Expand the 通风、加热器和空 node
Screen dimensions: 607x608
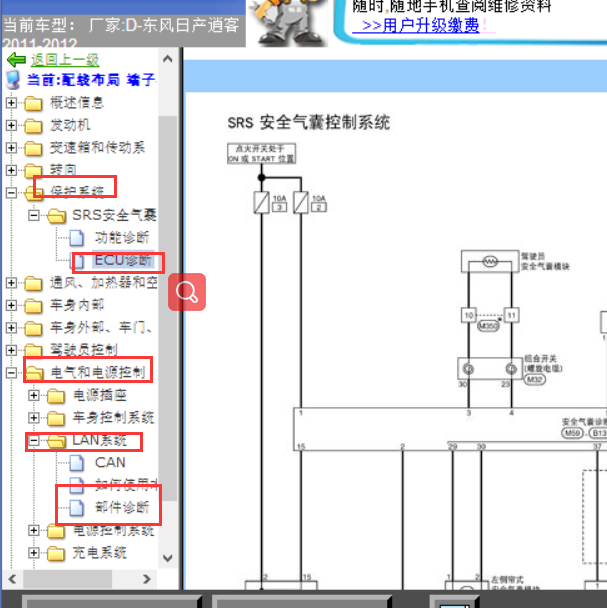(x=11, y=283)
